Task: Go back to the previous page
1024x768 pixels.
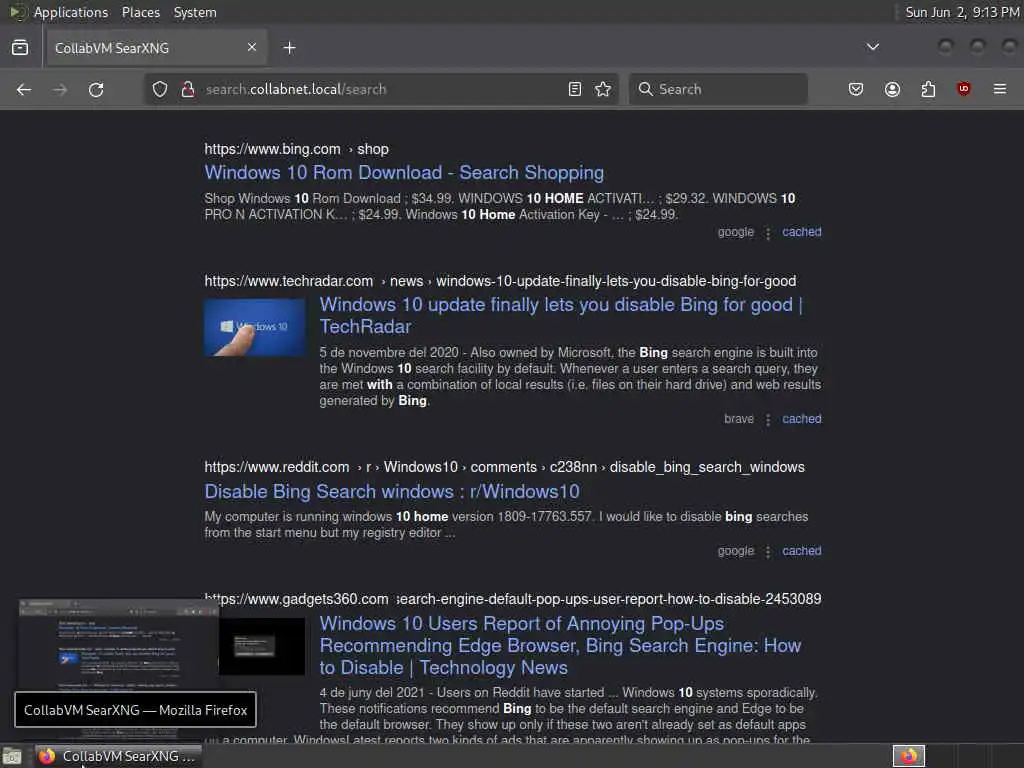Action: pyautogui.click(x=24, y=89)
